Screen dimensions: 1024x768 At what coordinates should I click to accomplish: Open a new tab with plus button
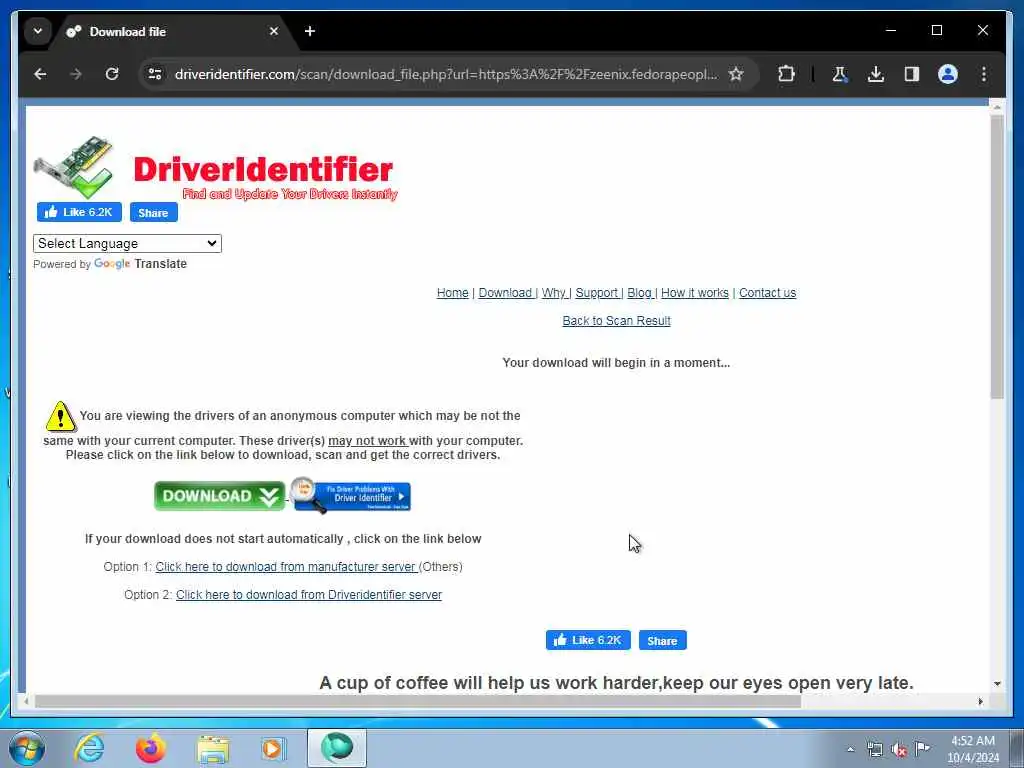click(x=310, y=31)
